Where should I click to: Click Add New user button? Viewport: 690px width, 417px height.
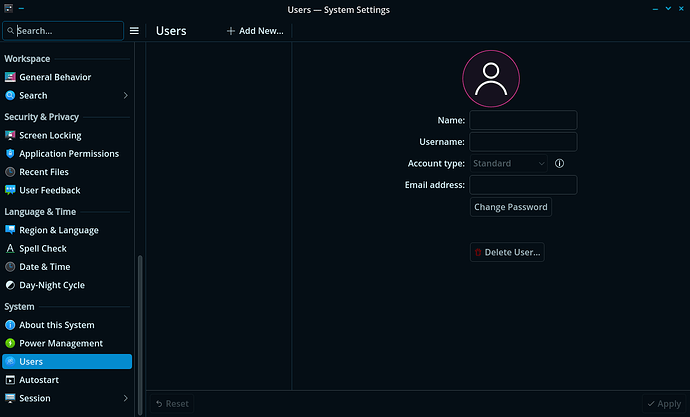click(255, 31)
